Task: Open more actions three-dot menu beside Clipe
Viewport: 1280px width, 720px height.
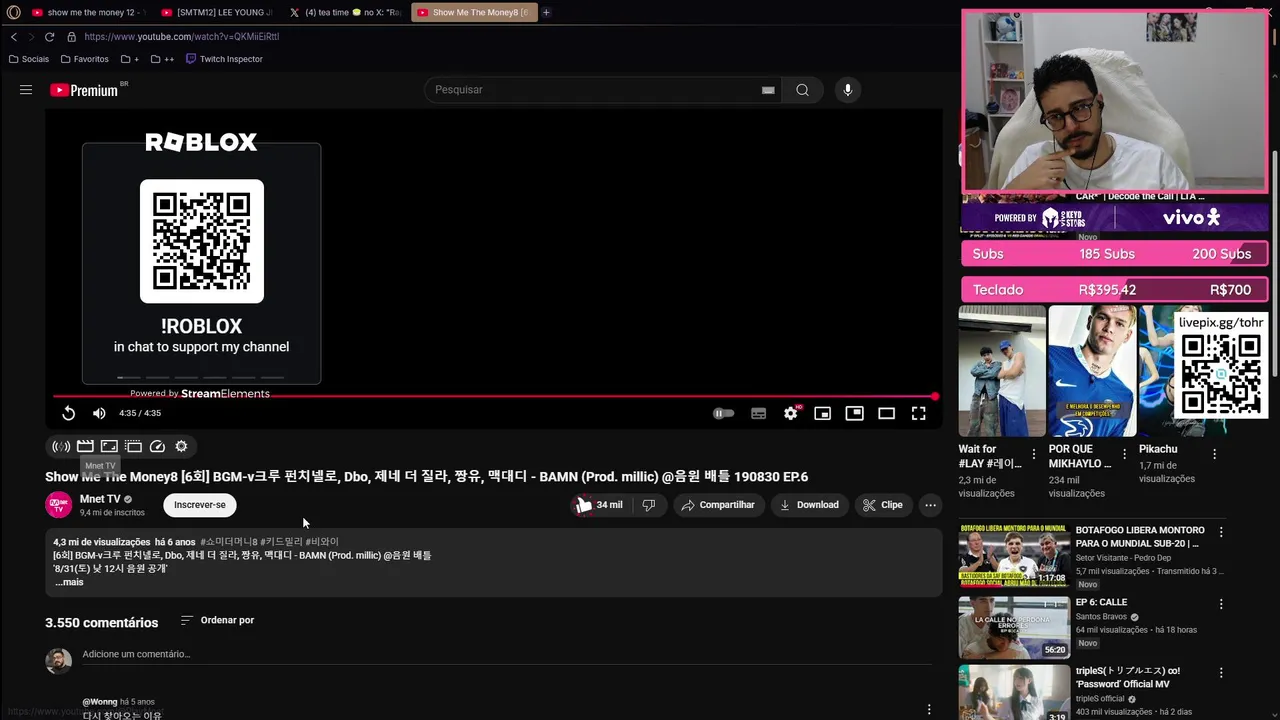Action: [930, 505]
